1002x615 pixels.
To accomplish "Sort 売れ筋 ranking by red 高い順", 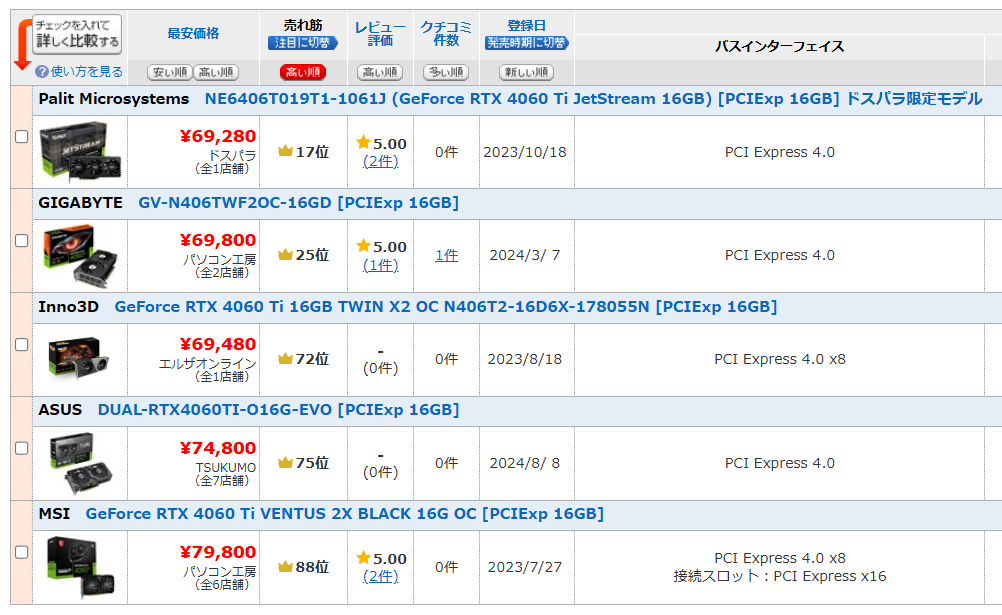I will [x=303, y=72].
